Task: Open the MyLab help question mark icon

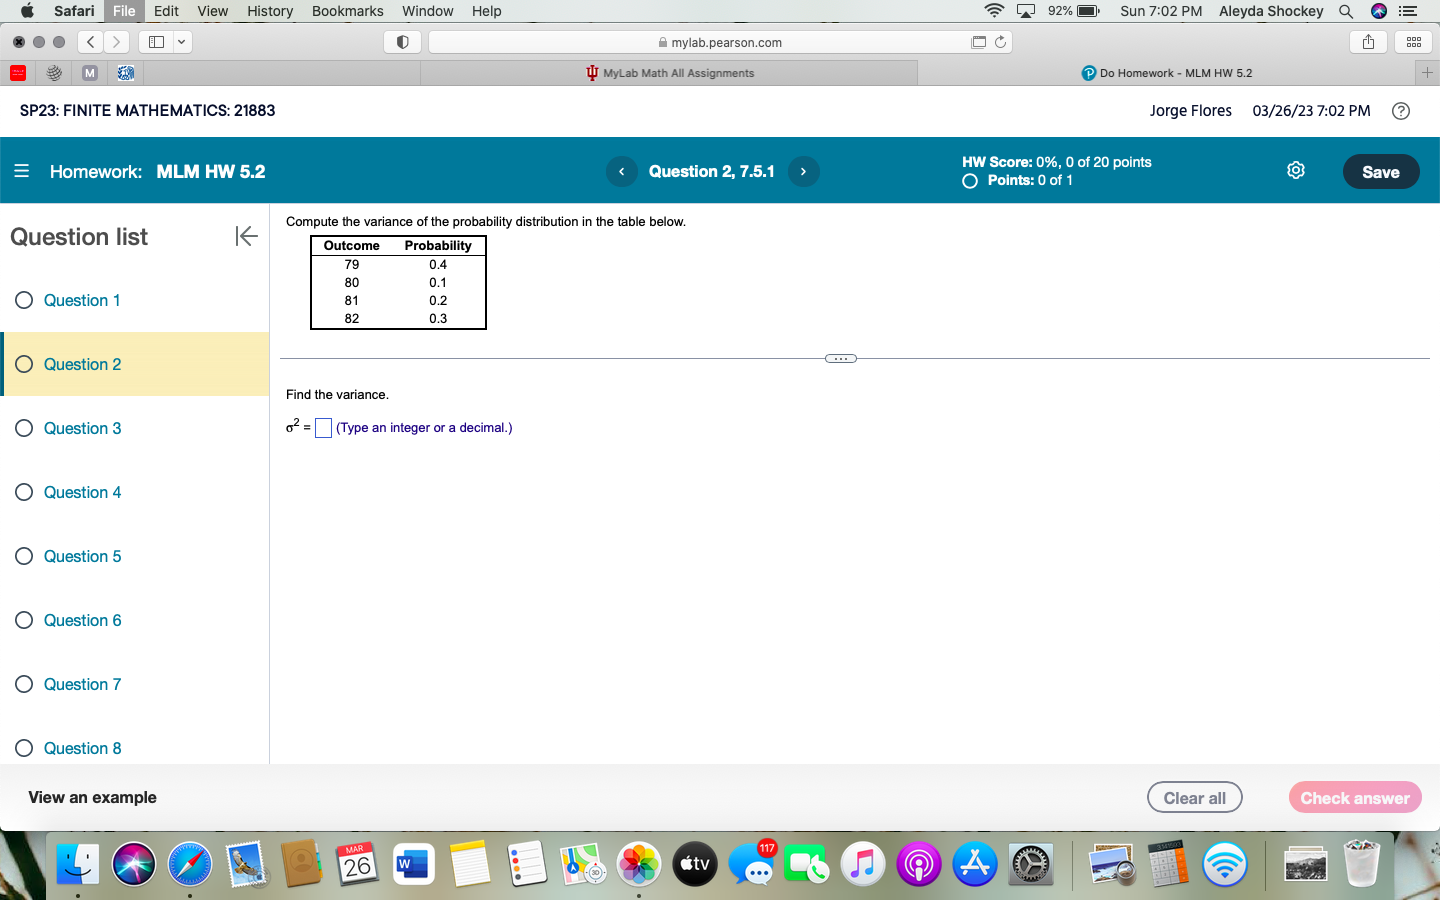Action: point(1400,111)
